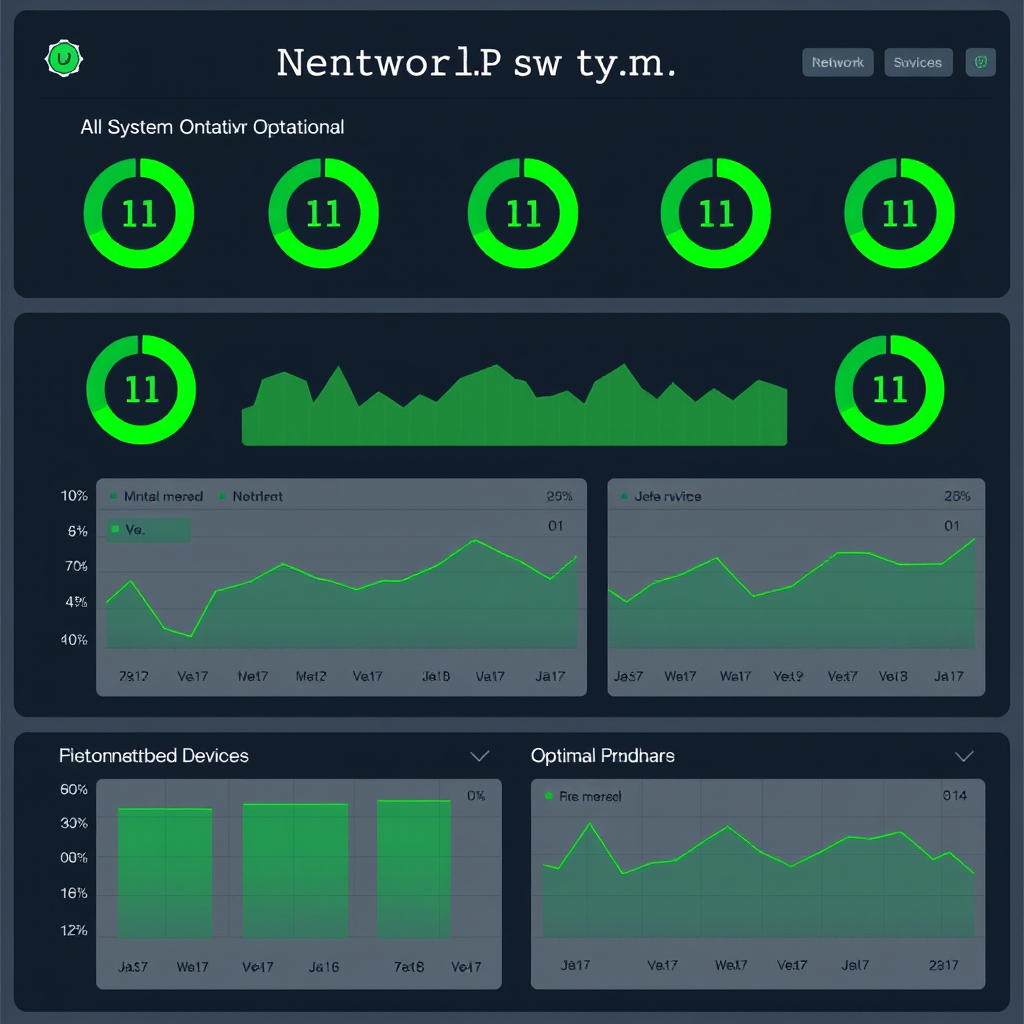Click the 0% value in the Devices bar chart

[476, 795]
